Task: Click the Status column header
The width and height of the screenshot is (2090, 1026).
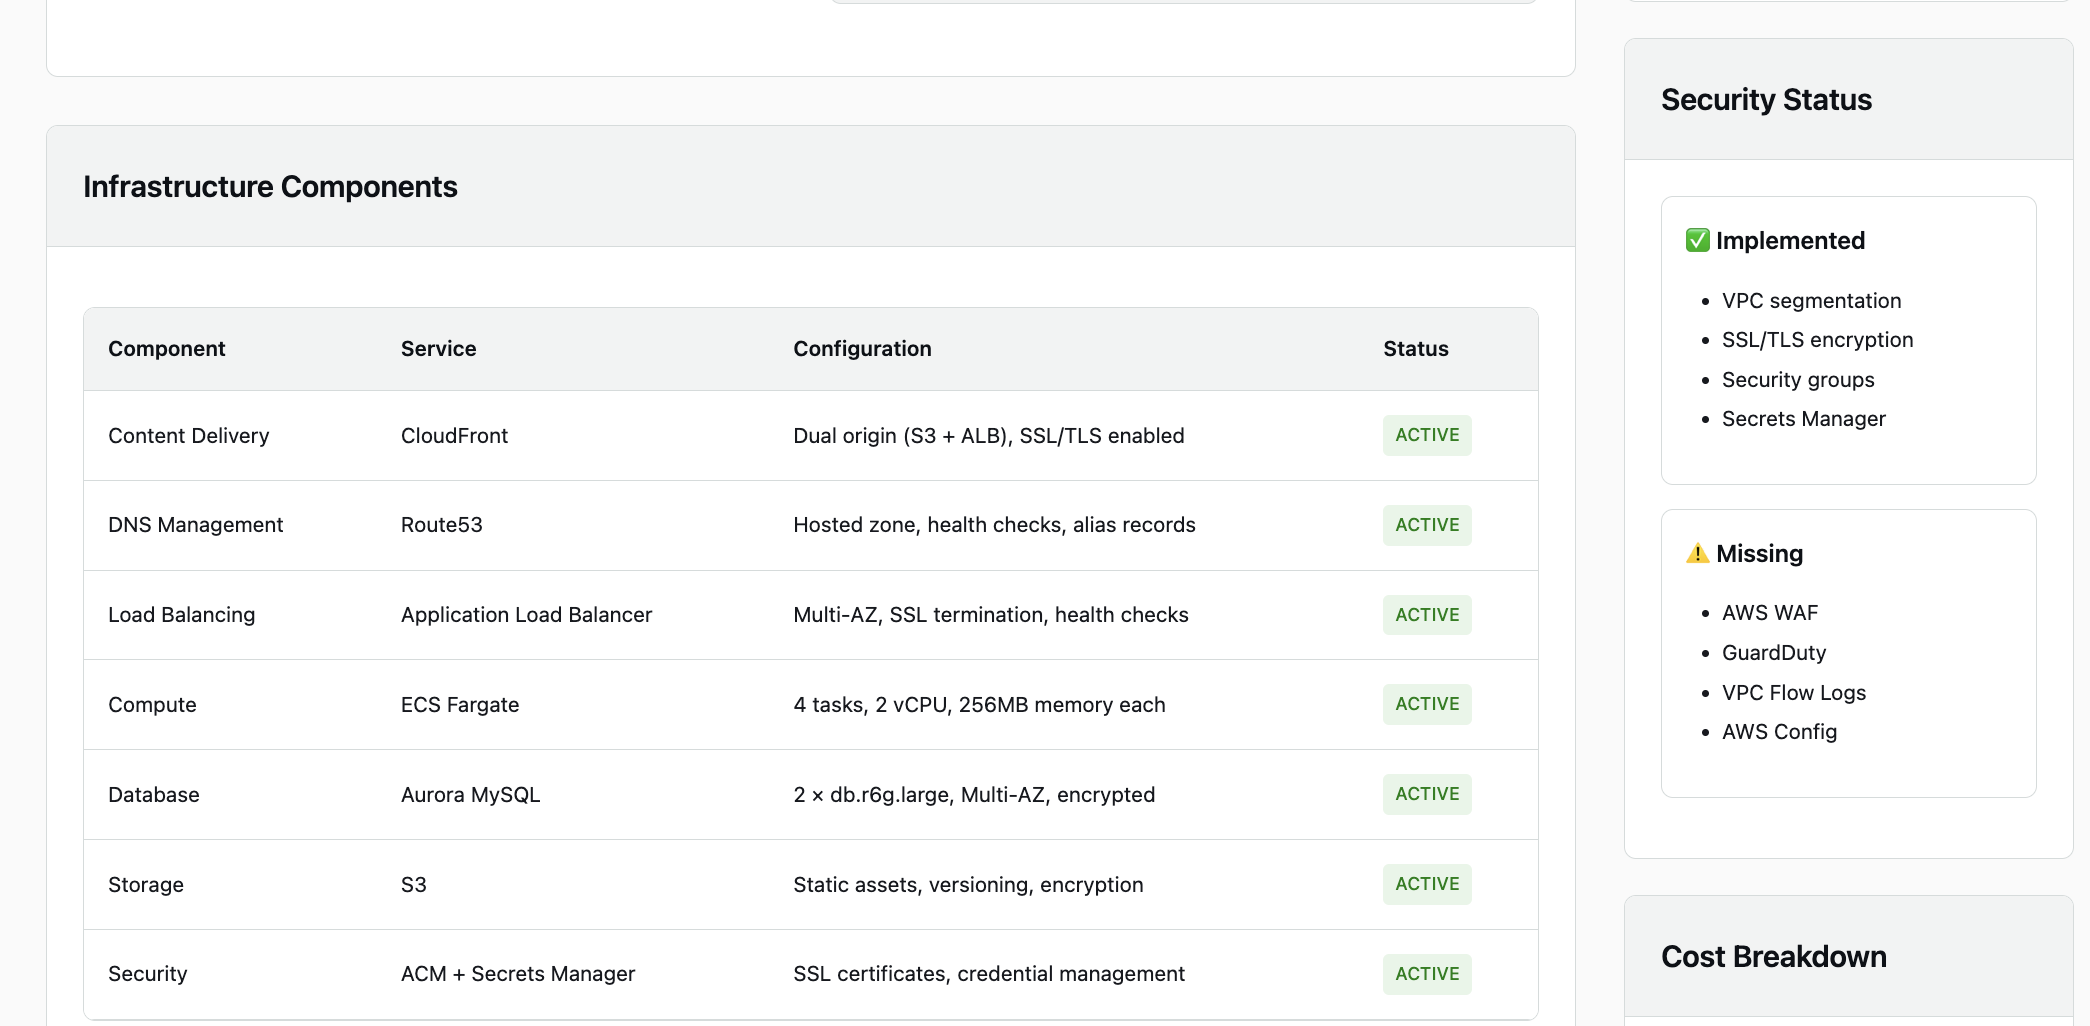Action: 1415,349
